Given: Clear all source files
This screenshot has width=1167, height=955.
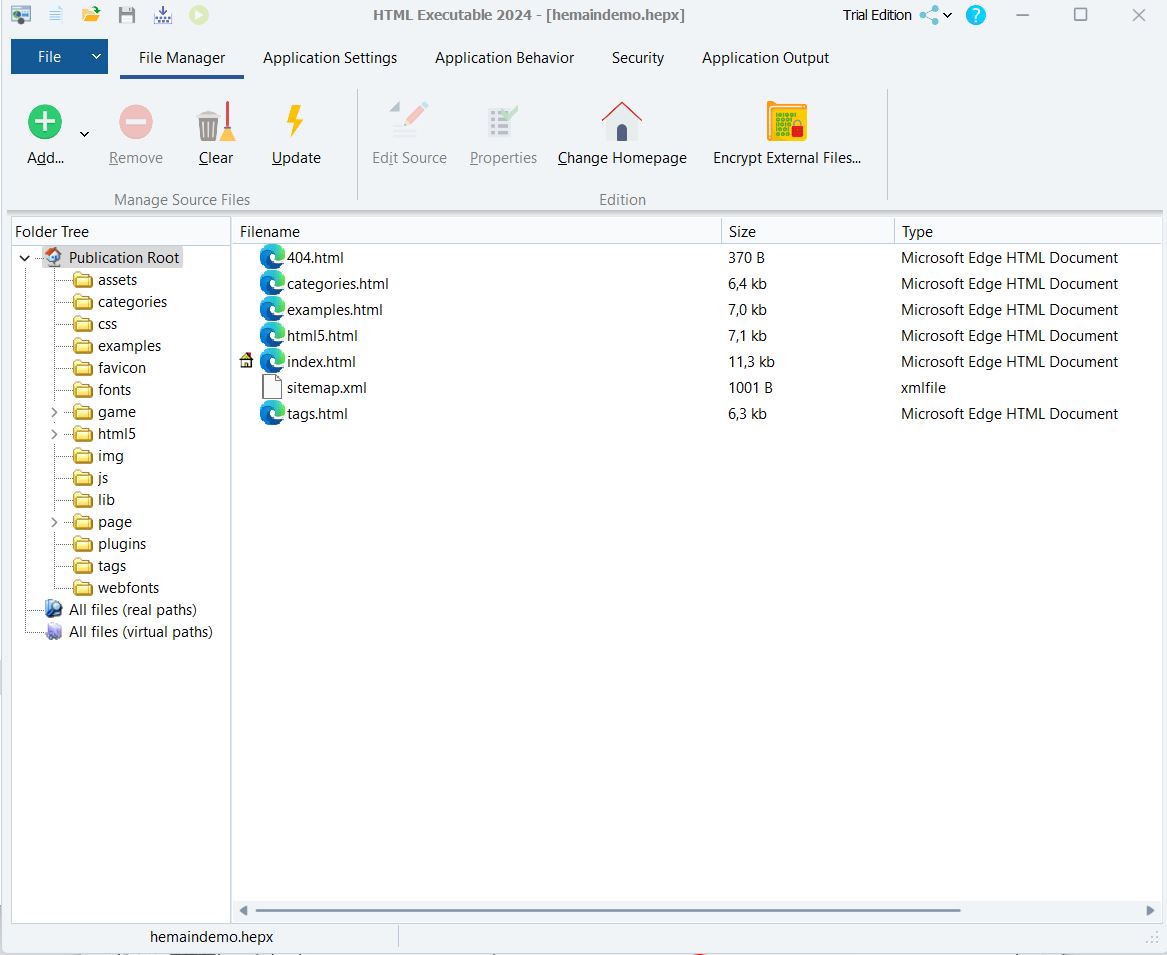Looking at the screenshot, I should point(216,133).
